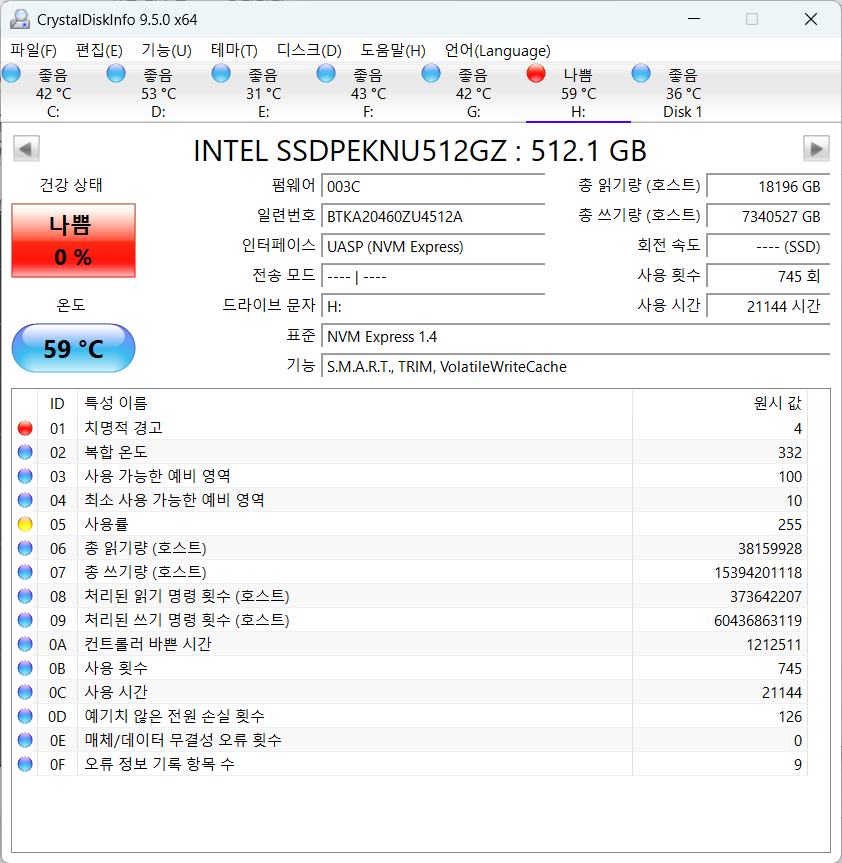Click status dot of attribute 06
This screenshot has height=863, width=842.
pyautogui.click(x=25, y=548)
